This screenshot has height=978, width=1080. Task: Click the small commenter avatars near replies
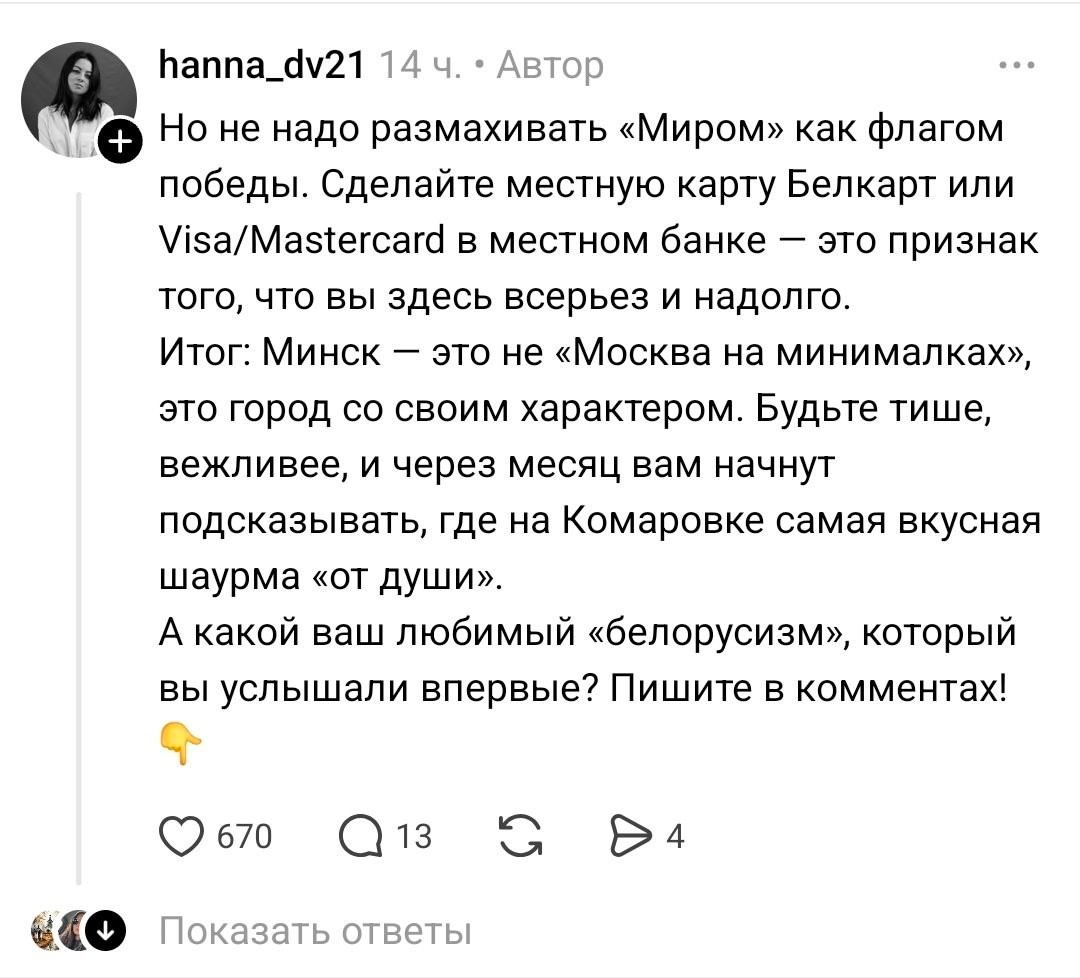(x=58, y=932)
